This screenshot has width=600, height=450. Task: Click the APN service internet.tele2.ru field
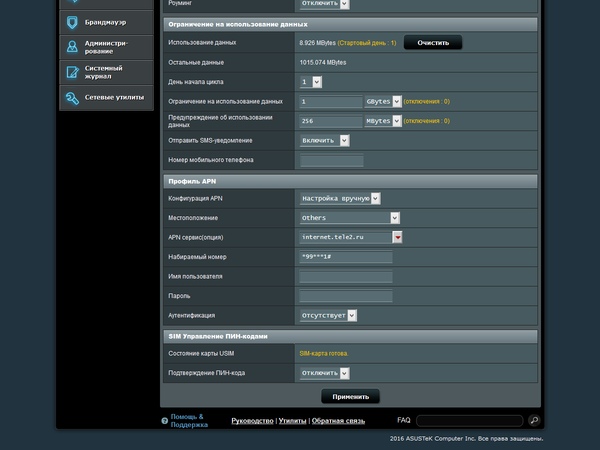(346, 237)
